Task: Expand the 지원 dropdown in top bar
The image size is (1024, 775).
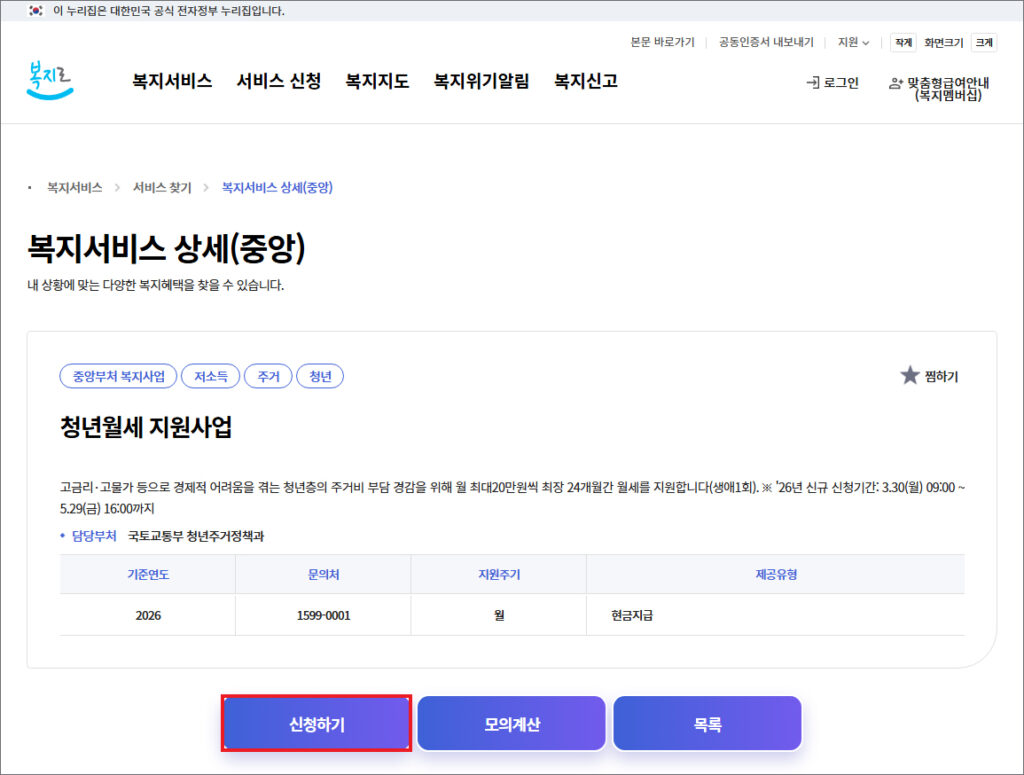Action: tap(853, 42)
